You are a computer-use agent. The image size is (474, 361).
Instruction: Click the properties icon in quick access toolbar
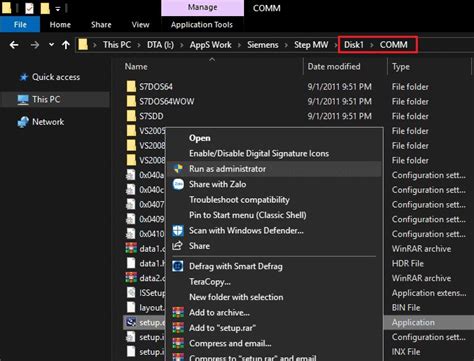(x=29, y=8)
